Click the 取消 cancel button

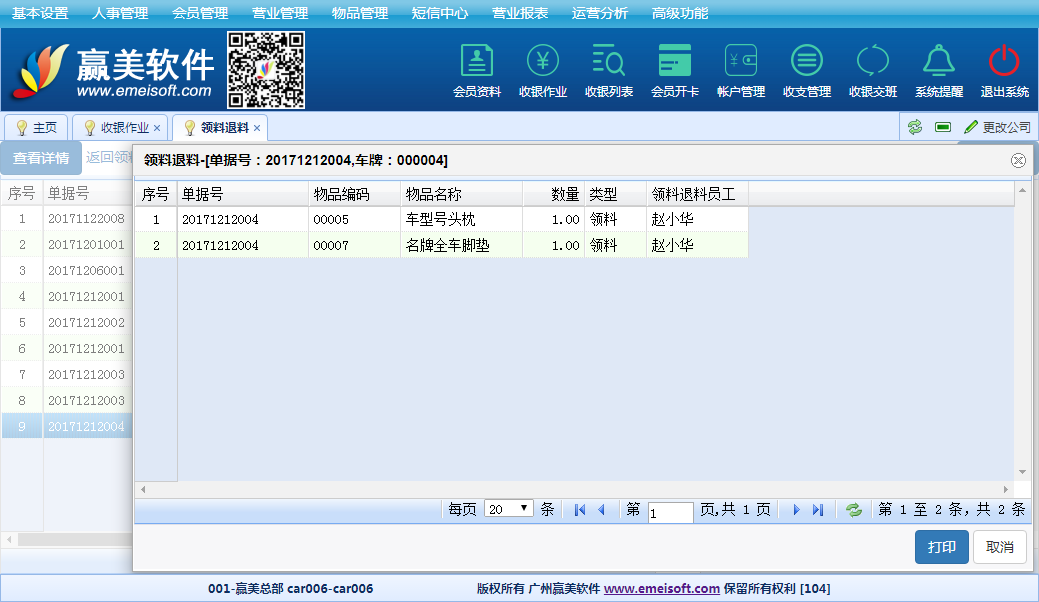tap(999, 547)
